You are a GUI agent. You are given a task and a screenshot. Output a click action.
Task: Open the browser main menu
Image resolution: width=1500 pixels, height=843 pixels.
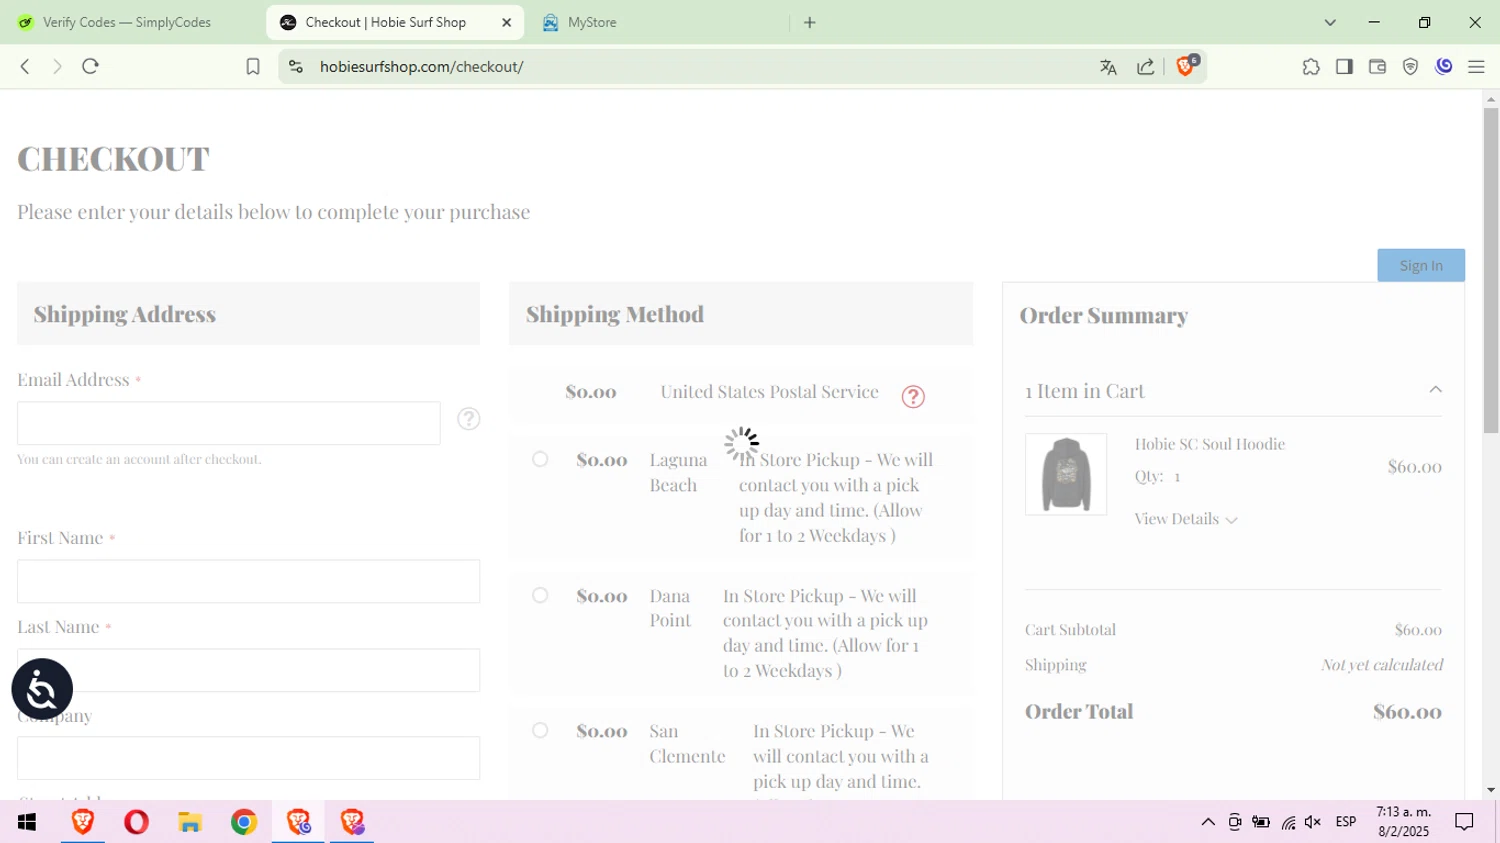click(1476, 67)
